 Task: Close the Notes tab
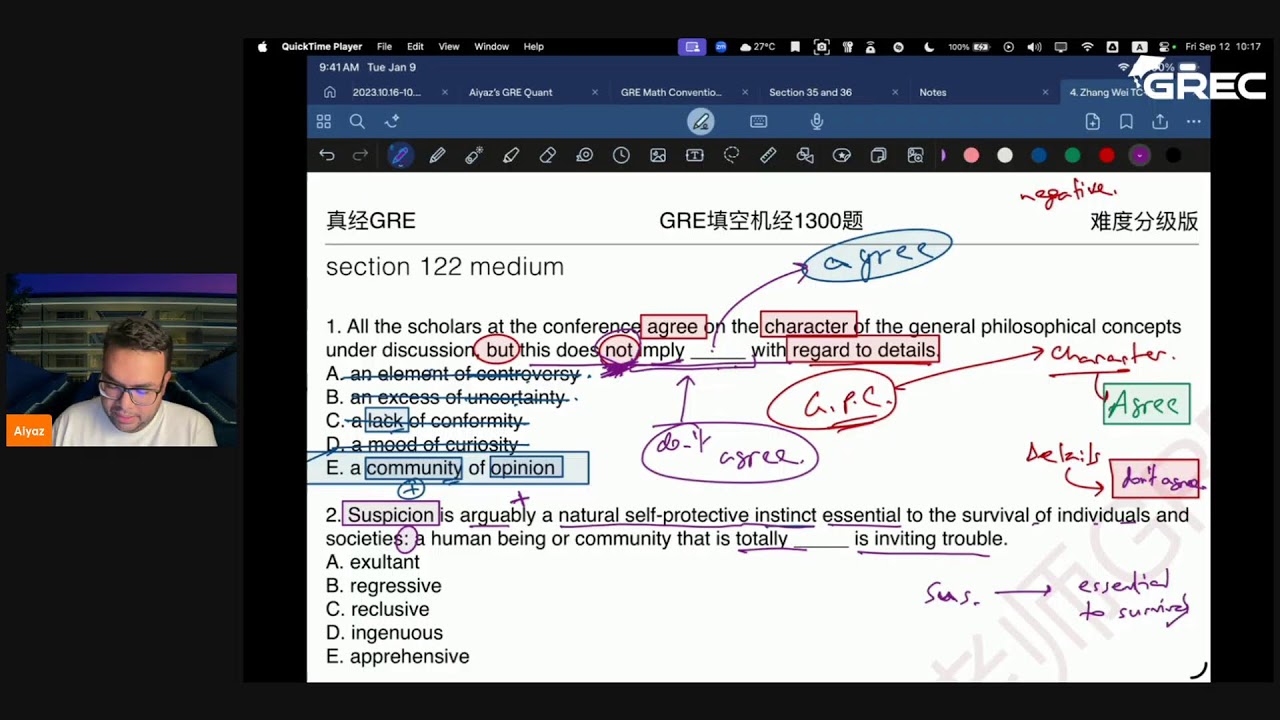coord(1046,92)
